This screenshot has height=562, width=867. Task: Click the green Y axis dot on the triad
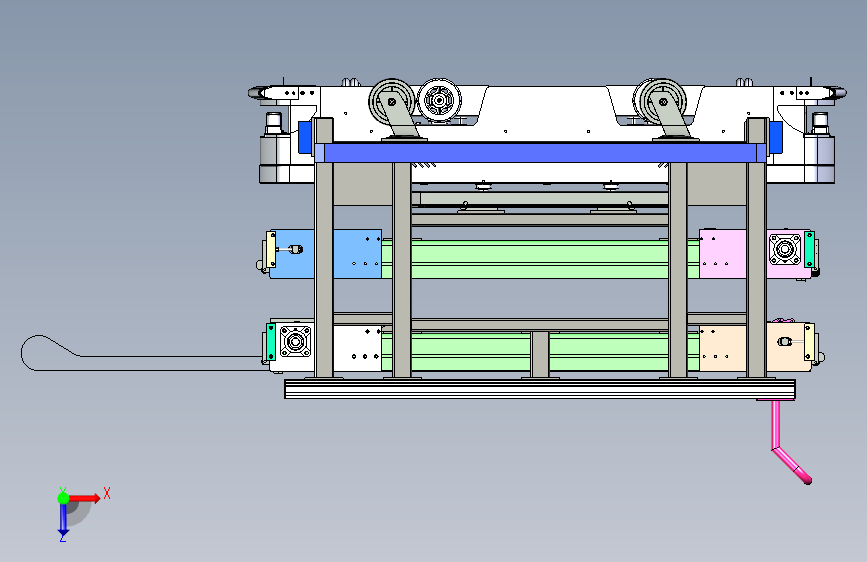64,498
